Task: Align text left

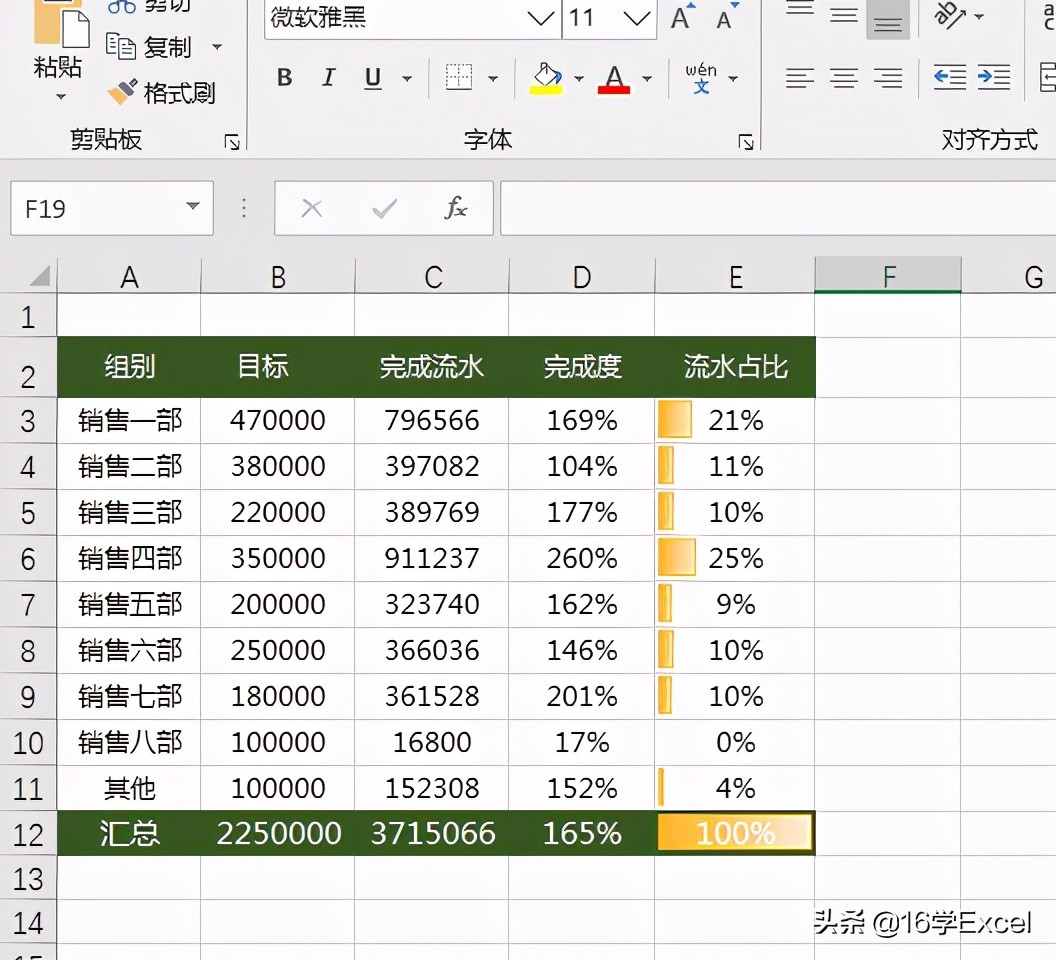Action: click(800, 78)
